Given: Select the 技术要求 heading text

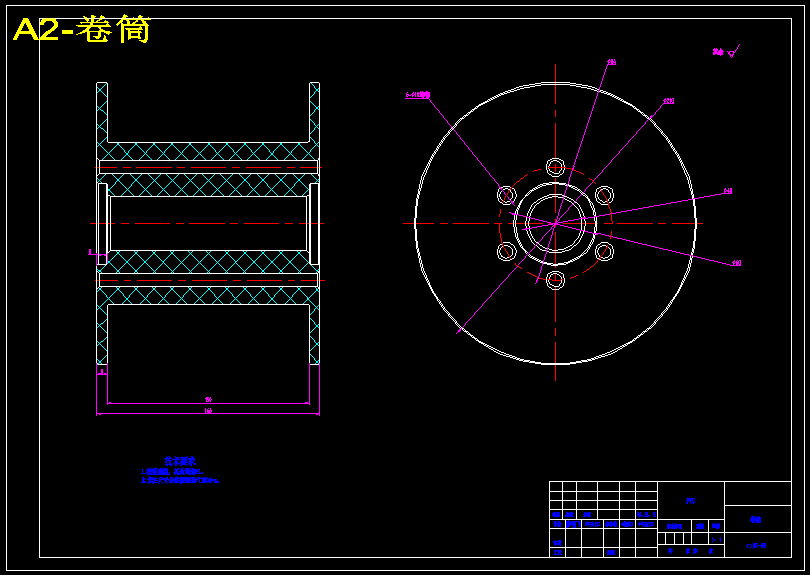Looking at the screenshot, I should [180, 461].
